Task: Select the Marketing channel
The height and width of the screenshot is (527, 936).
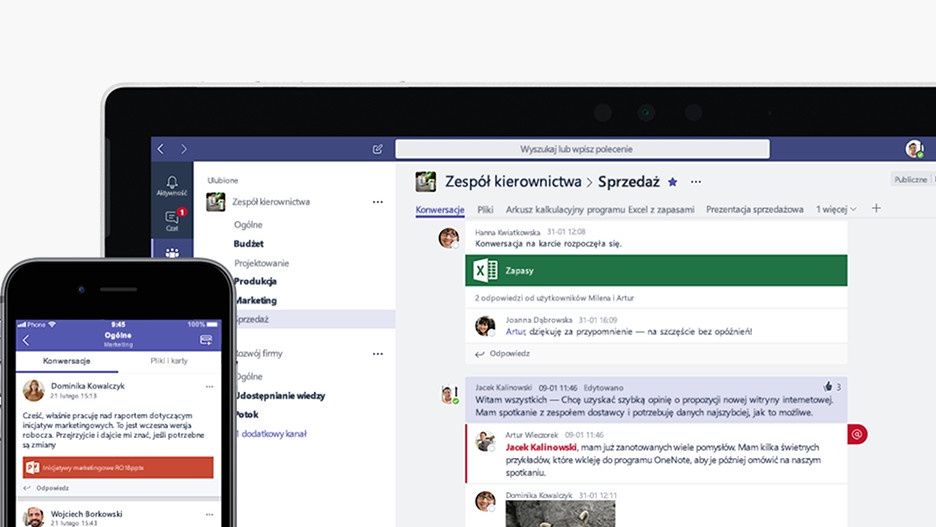Action: (255, 300)
